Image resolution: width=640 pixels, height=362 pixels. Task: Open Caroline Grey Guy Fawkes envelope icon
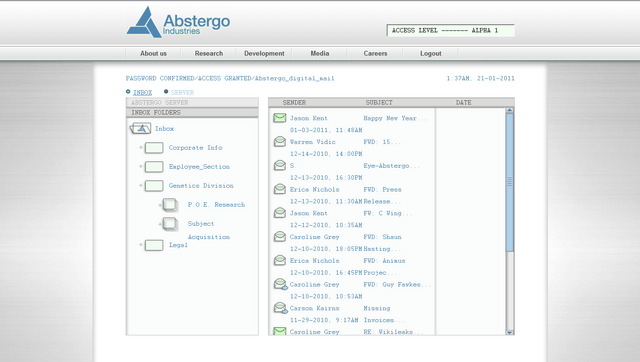280,284
